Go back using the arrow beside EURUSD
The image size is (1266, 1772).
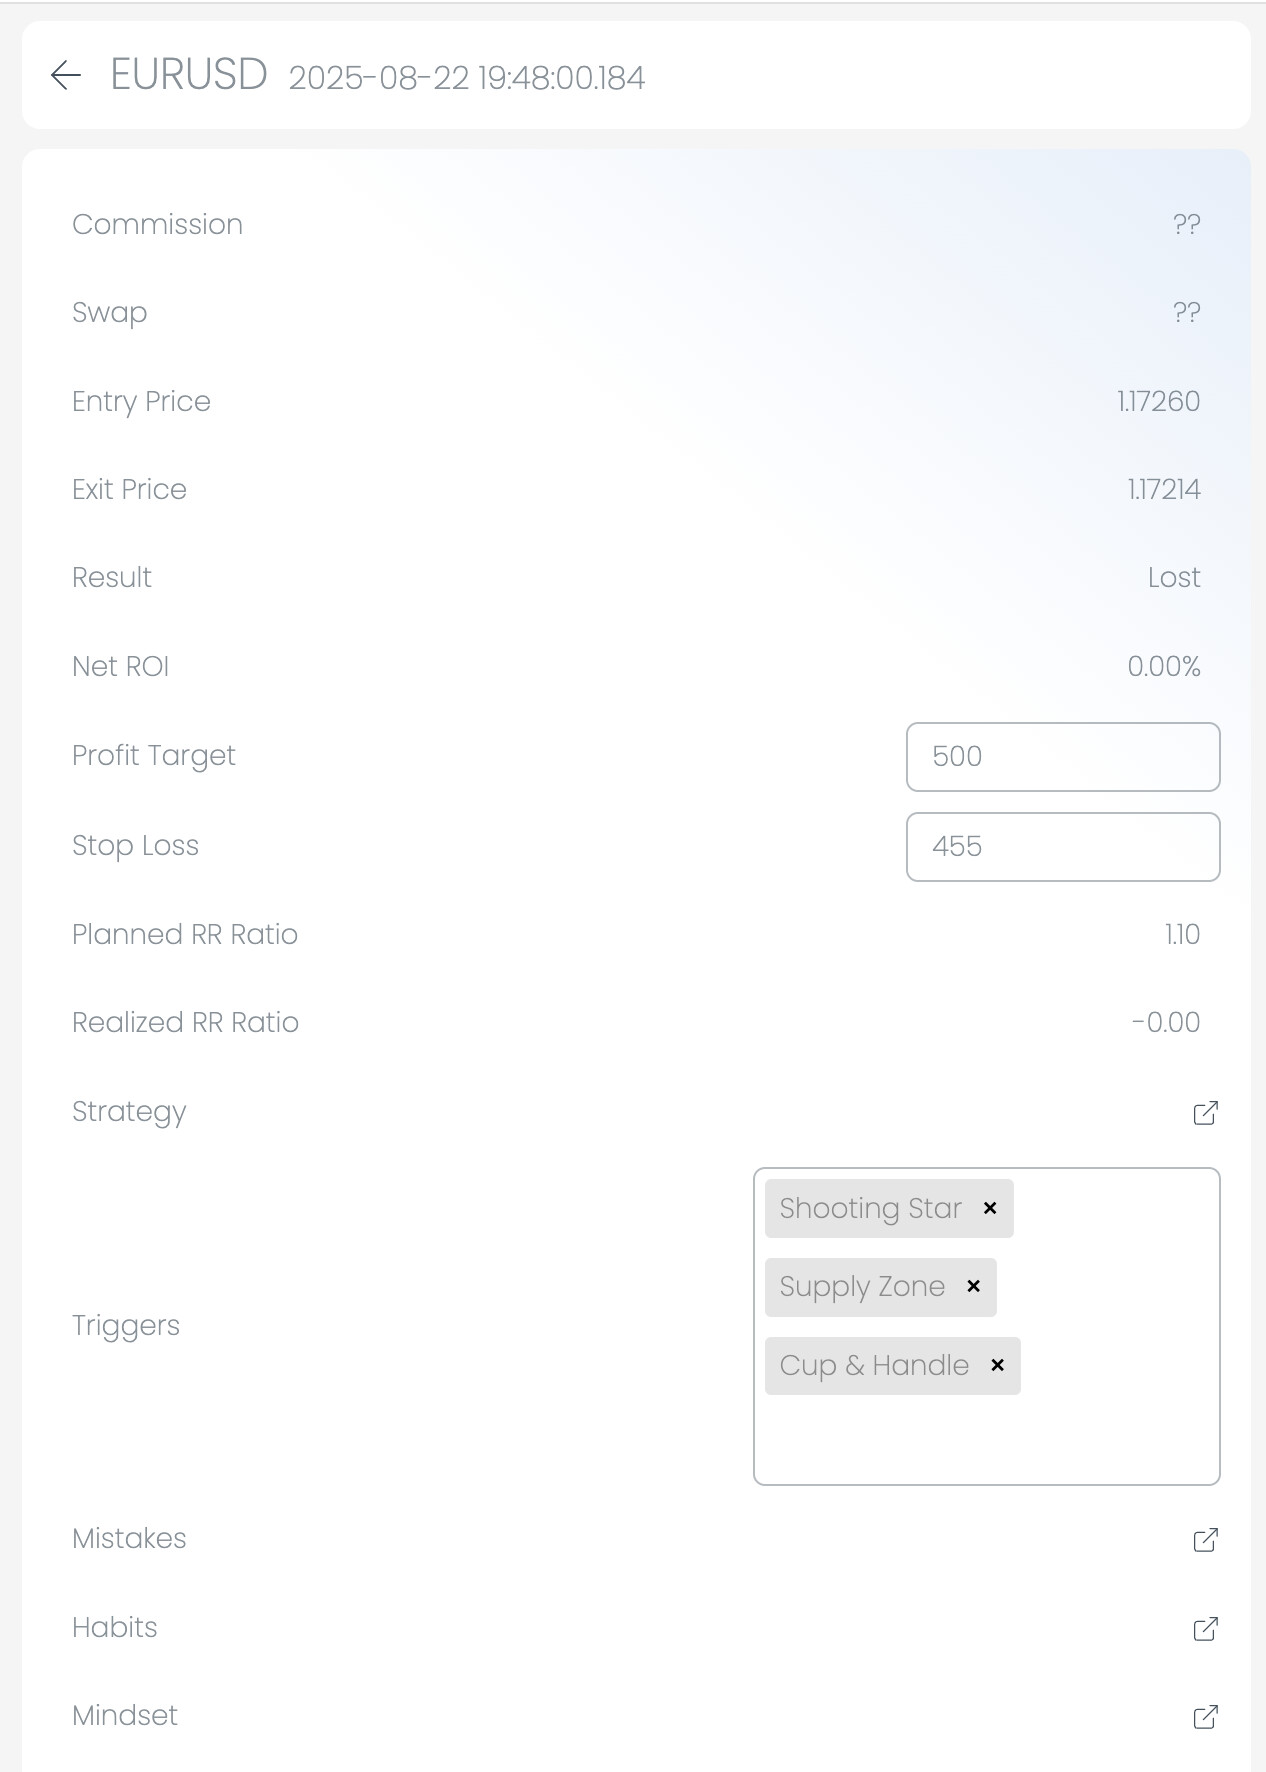tap(65, 75)
